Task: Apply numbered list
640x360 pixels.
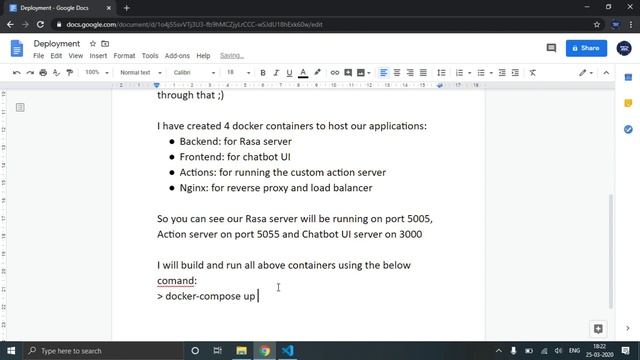Action: coord(459,73)
